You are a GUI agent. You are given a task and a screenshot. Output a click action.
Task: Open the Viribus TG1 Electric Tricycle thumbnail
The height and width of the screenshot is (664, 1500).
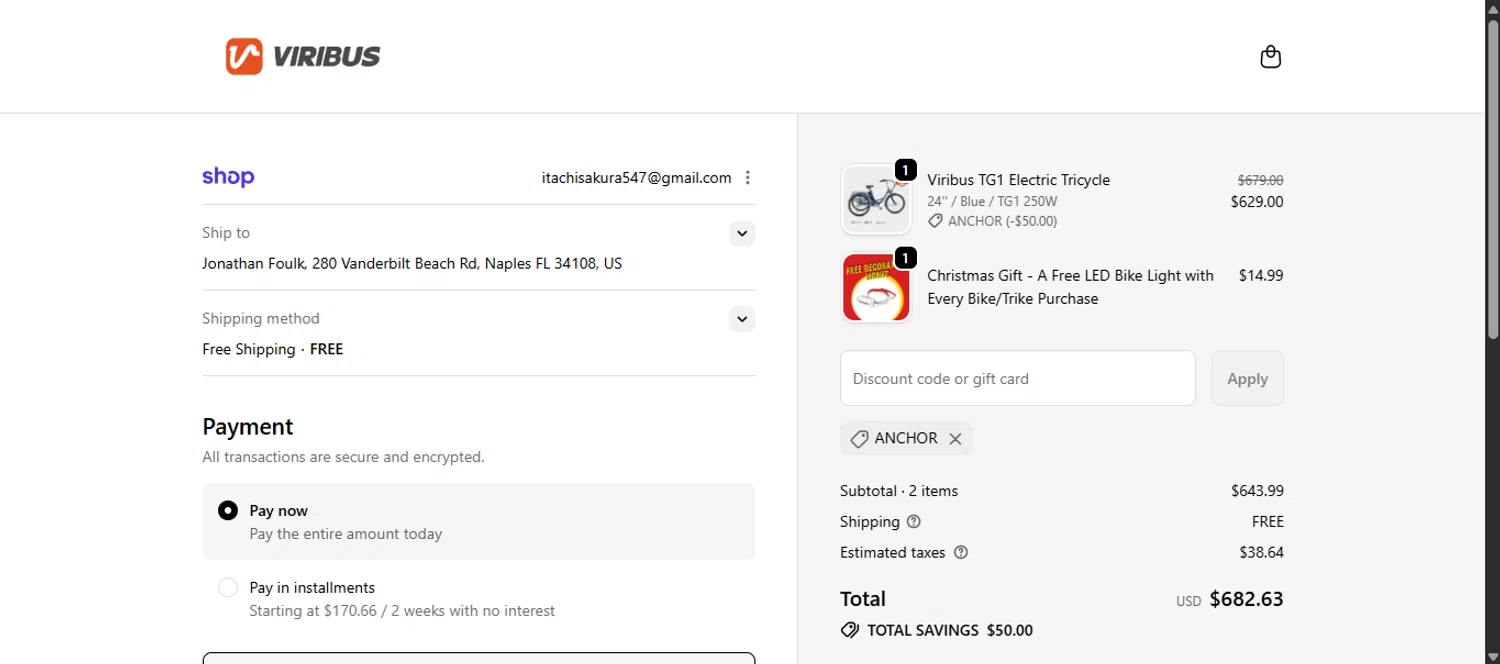click(x=876, y=200)
